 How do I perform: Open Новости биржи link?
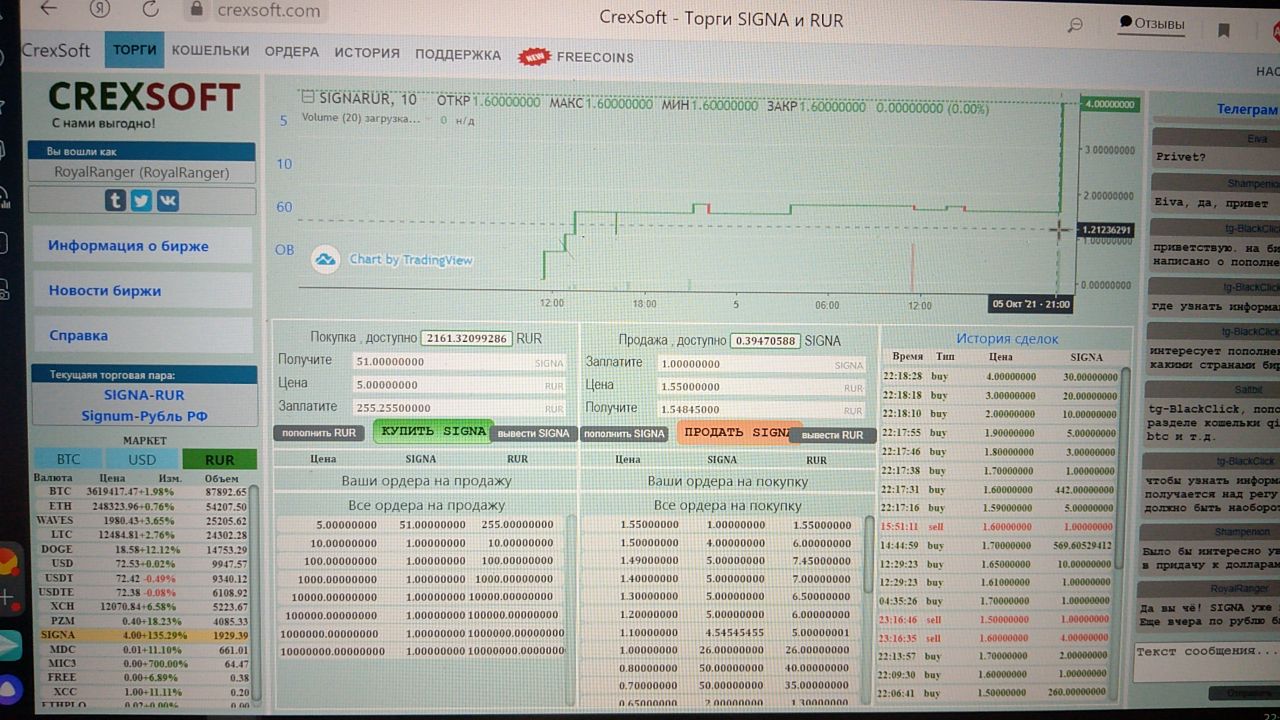[x=142, y=290]
